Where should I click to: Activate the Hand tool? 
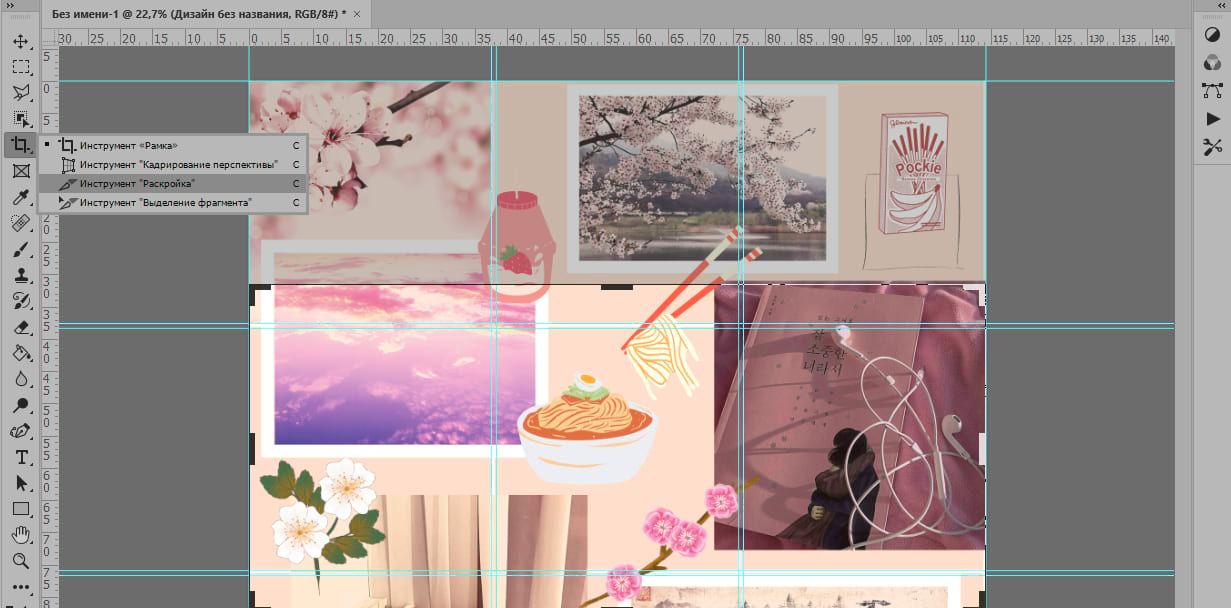pos(20,535)
